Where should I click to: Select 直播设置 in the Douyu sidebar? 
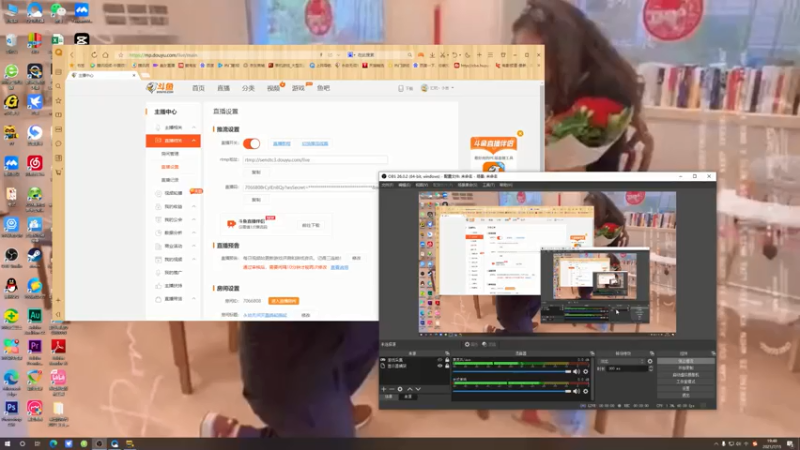(x=170, y=167)
